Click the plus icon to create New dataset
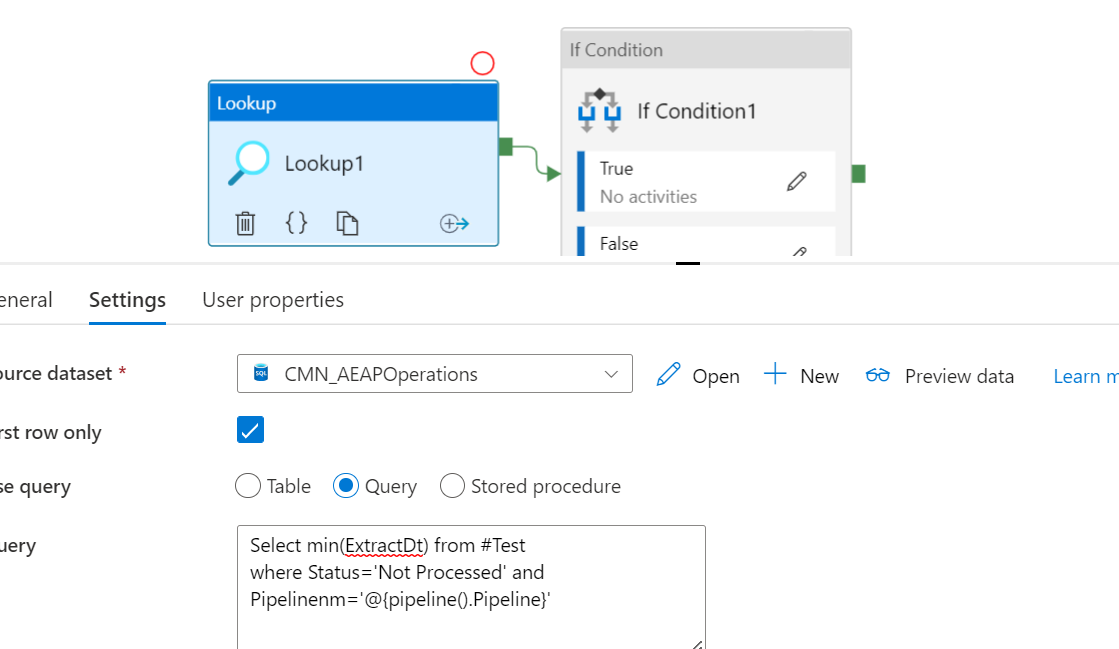Screen dimensions: 1119x649 point(775,374)
